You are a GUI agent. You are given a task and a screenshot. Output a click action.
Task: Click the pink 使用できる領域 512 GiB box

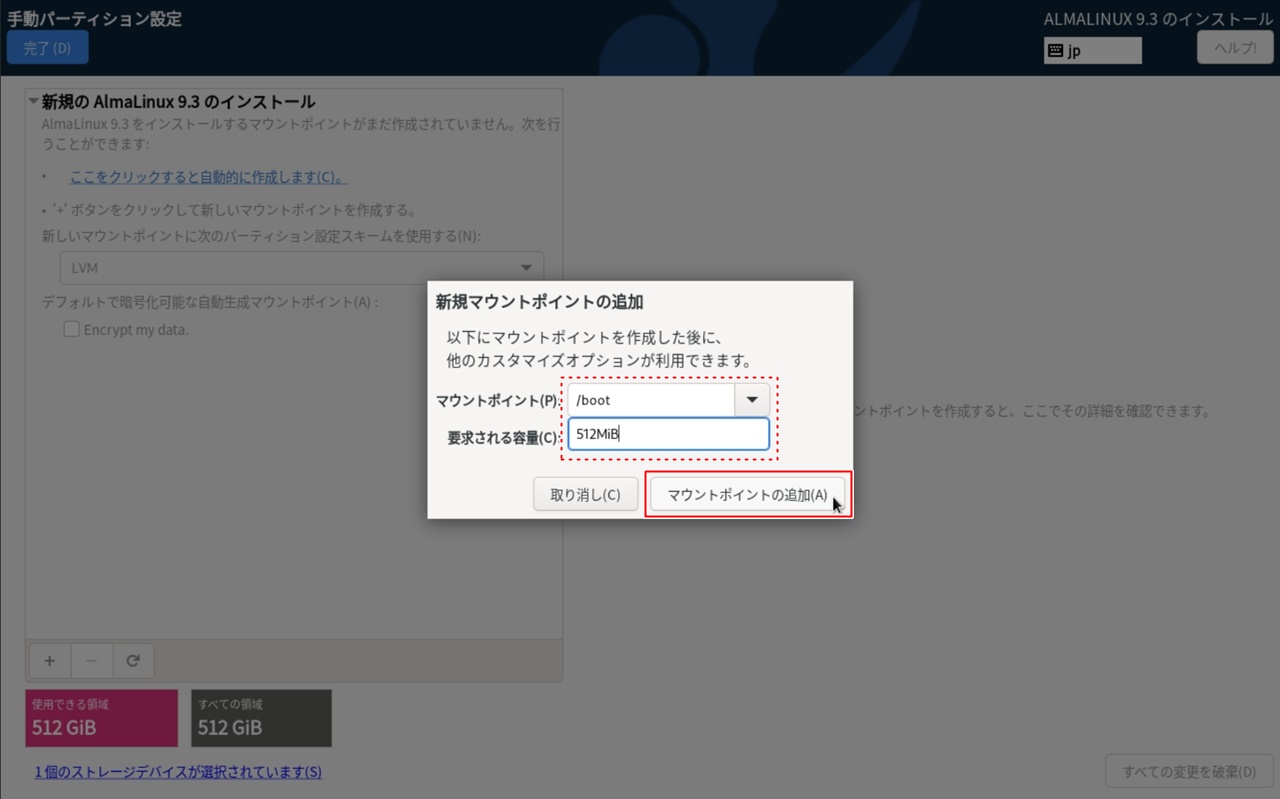tap(101, 718)
